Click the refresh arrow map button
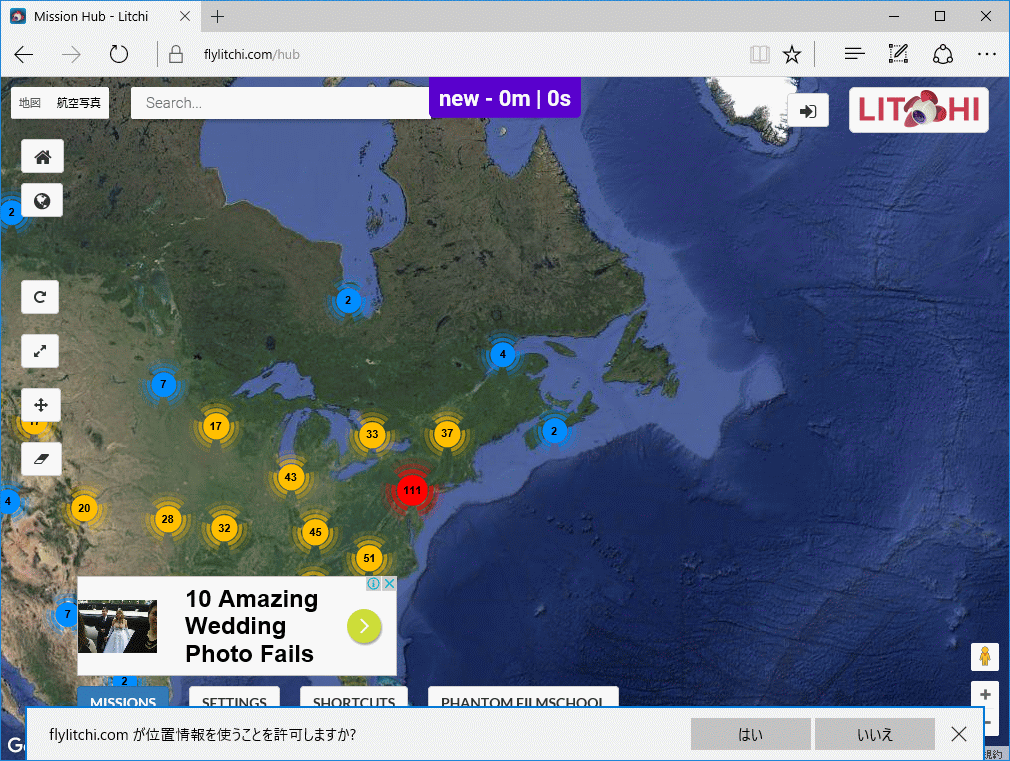Viewport: 1010px width, 761px height. [x=41, y=297]
